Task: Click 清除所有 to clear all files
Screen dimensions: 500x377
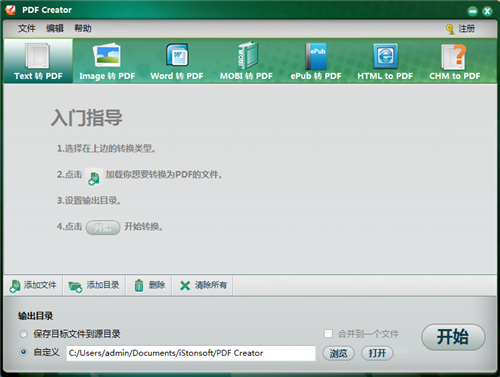Action: click(x=203, y=285)
